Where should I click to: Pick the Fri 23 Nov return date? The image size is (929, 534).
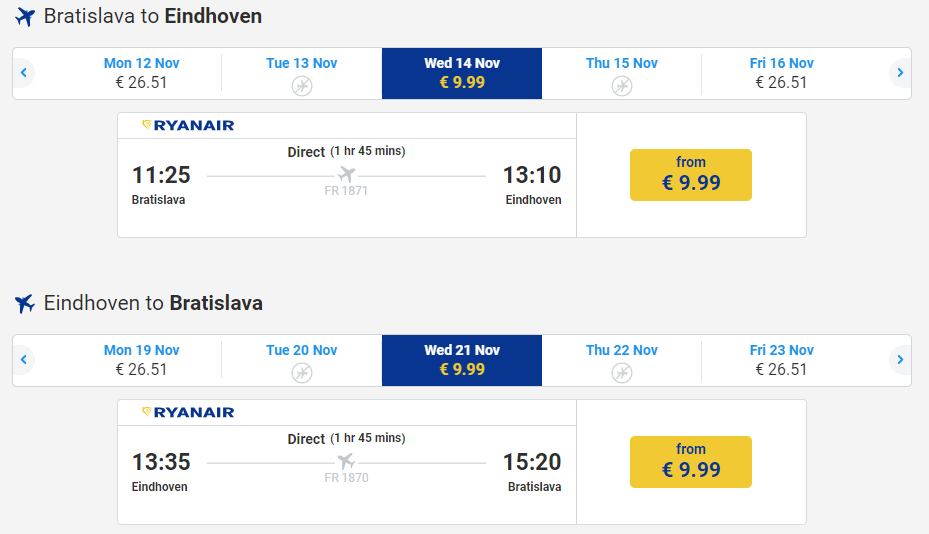[x=782, y=360]
